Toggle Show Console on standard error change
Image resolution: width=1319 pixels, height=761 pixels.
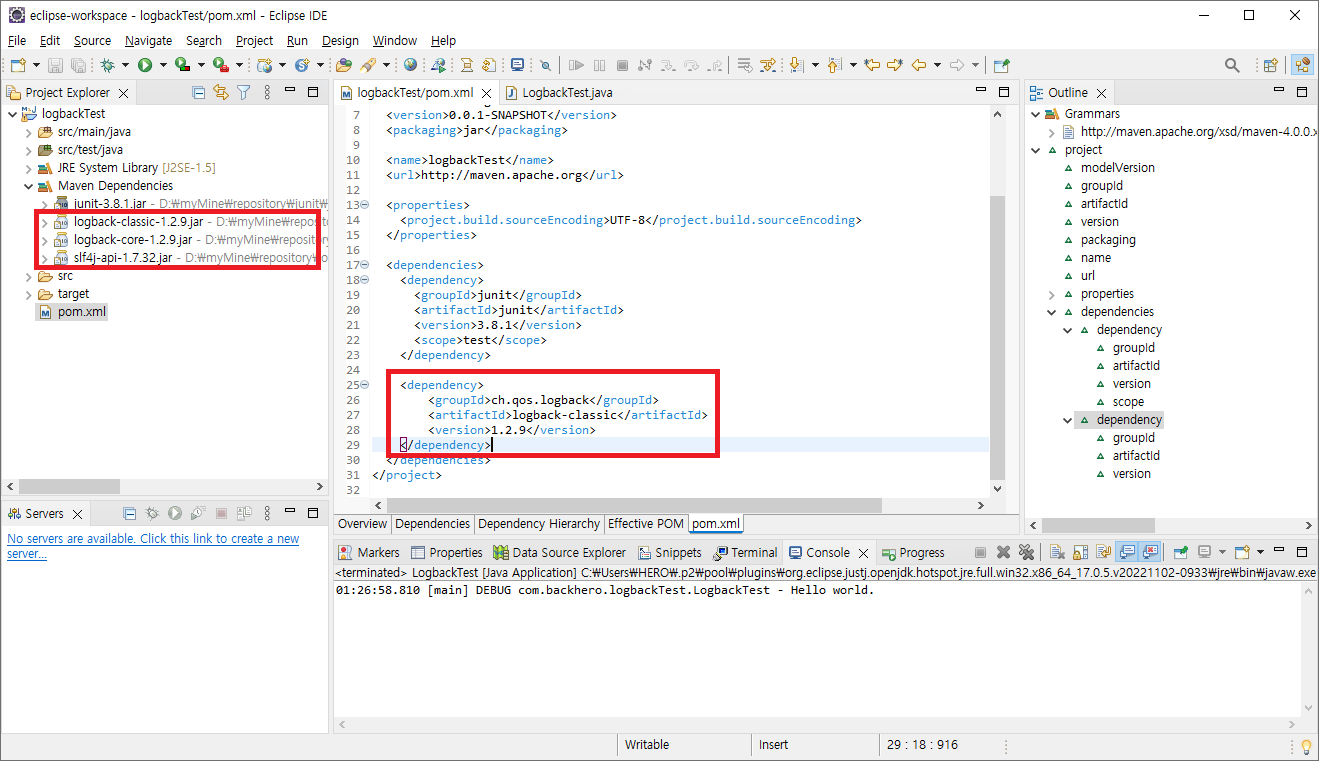pyautogui.click(x=1150, y=552)
